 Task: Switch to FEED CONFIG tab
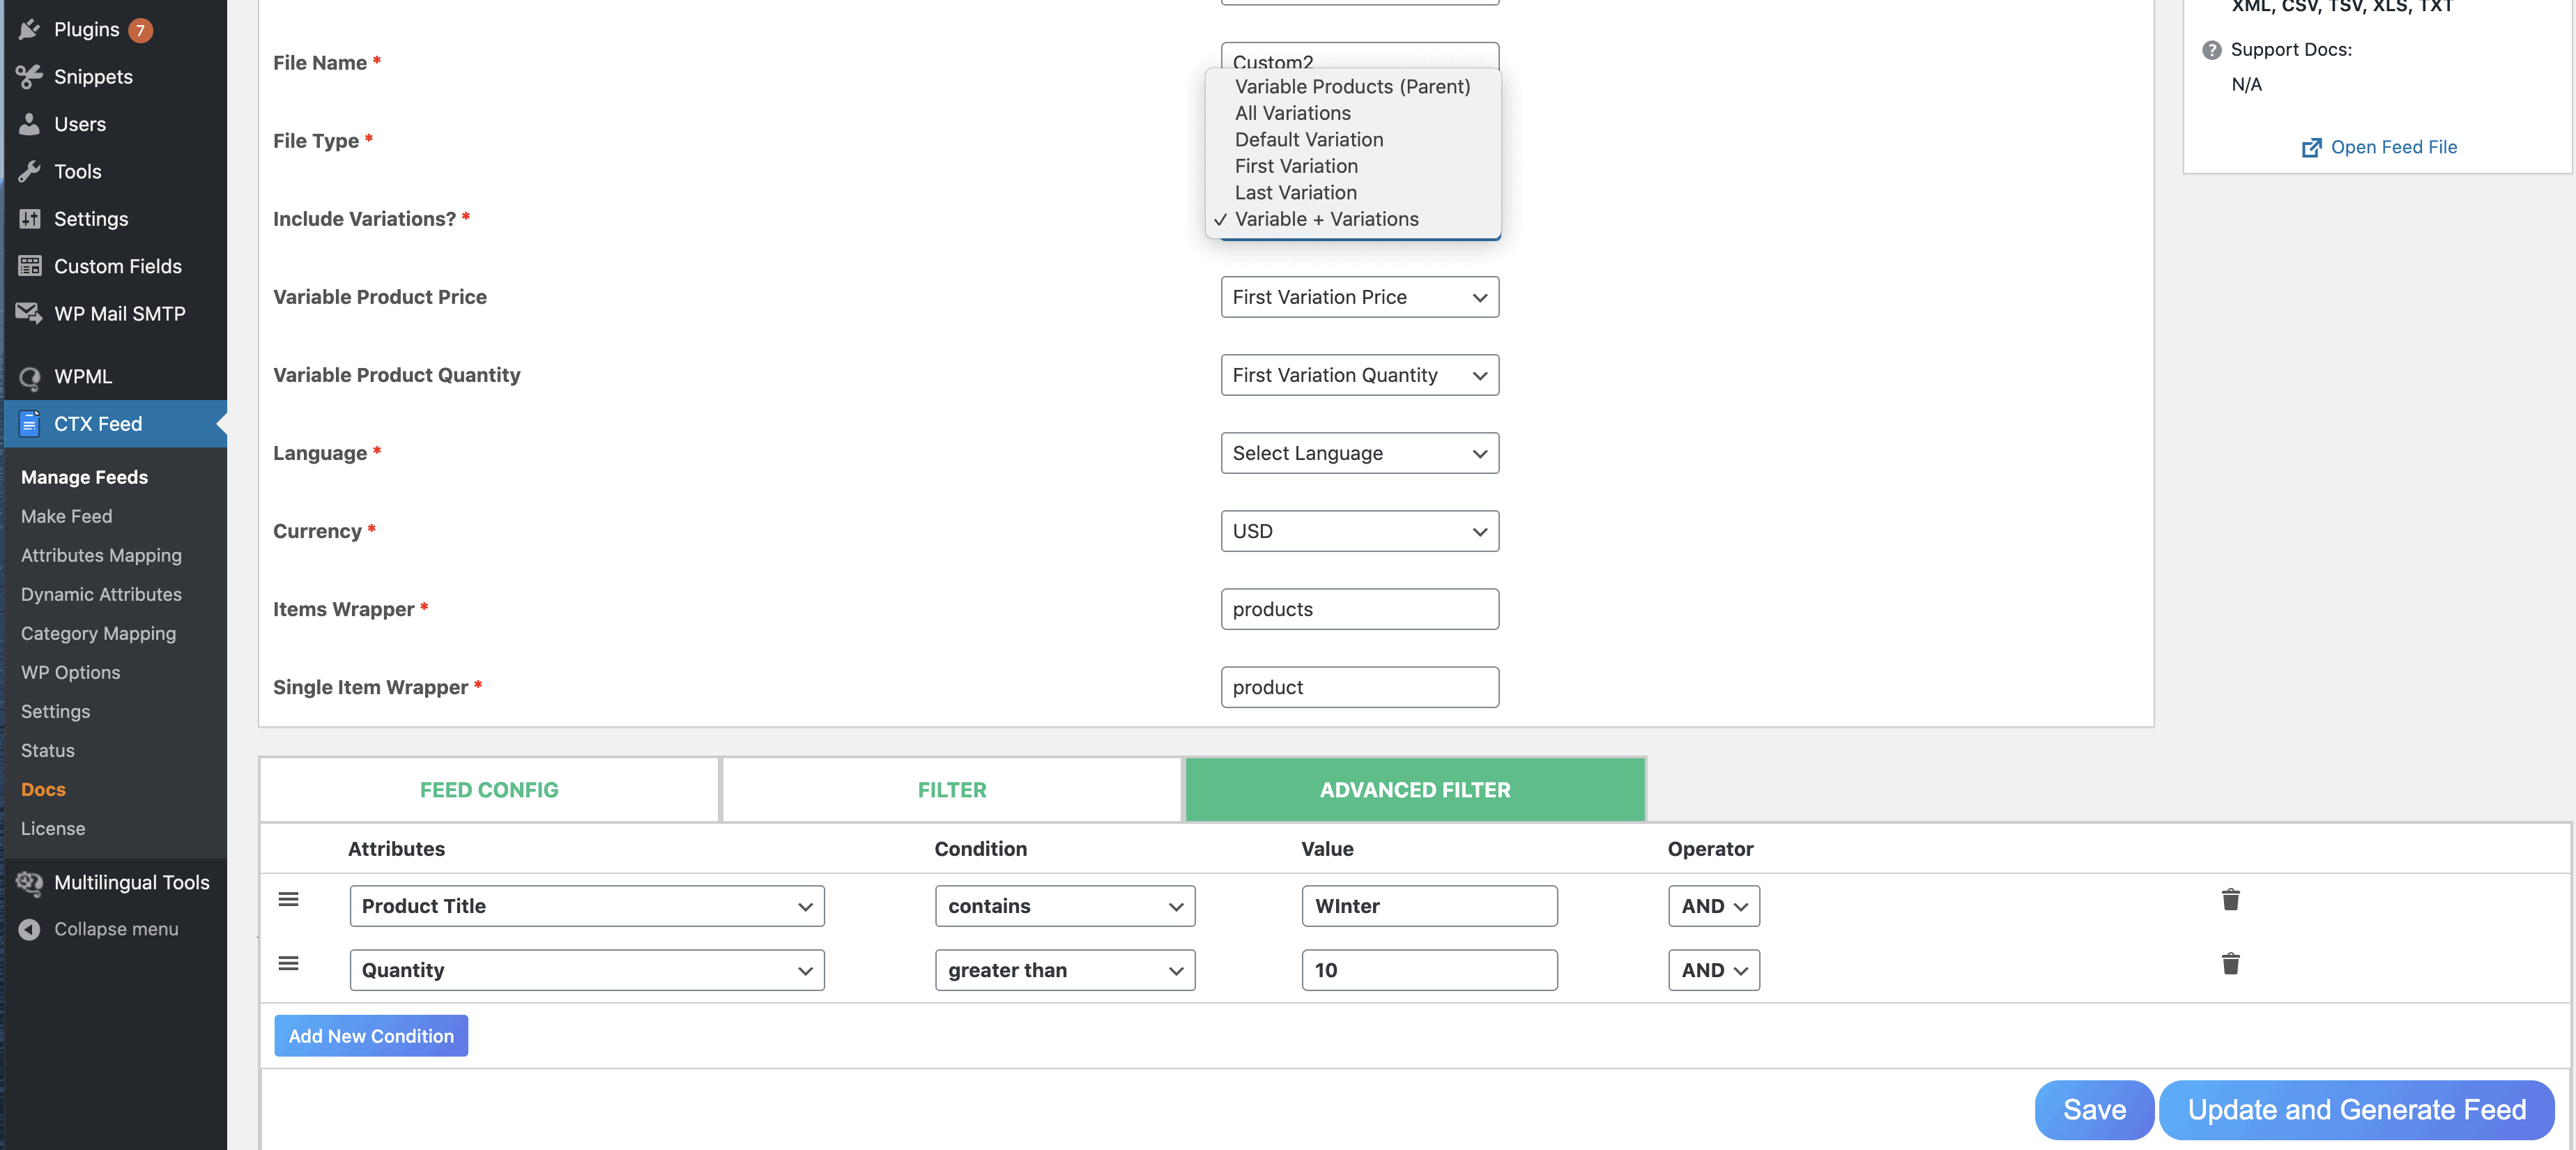(x=488, y=788)
